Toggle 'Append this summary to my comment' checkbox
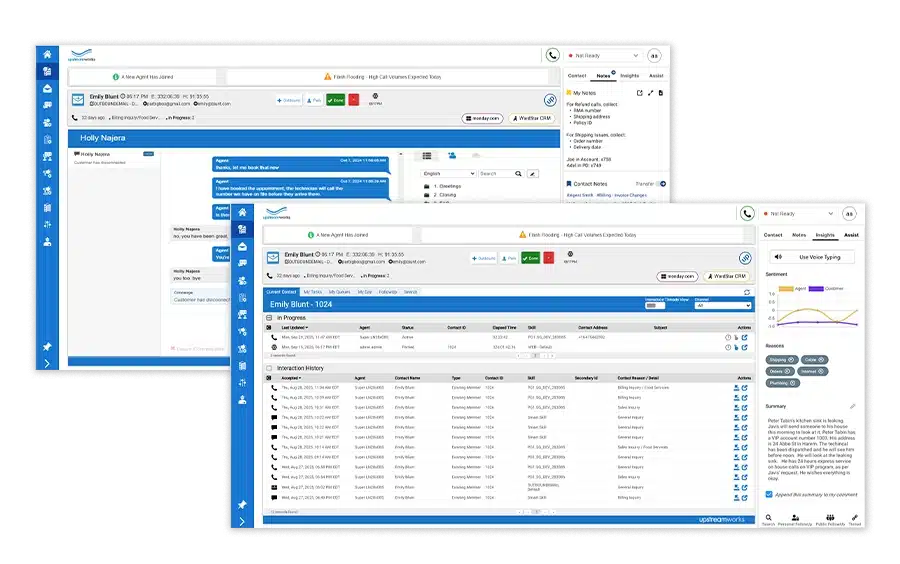This screenshot has height=564, width=900. [768, 494]
